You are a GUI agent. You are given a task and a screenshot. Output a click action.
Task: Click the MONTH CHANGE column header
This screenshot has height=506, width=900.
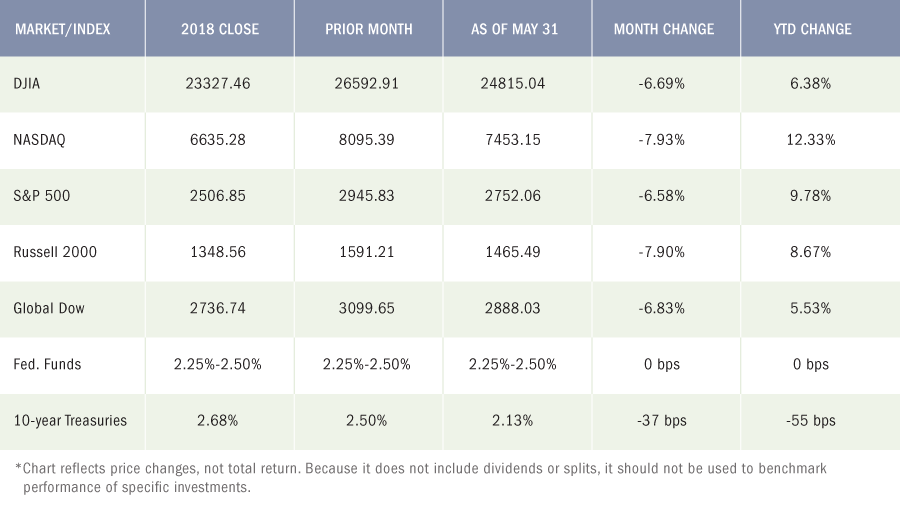click(664, 29)
